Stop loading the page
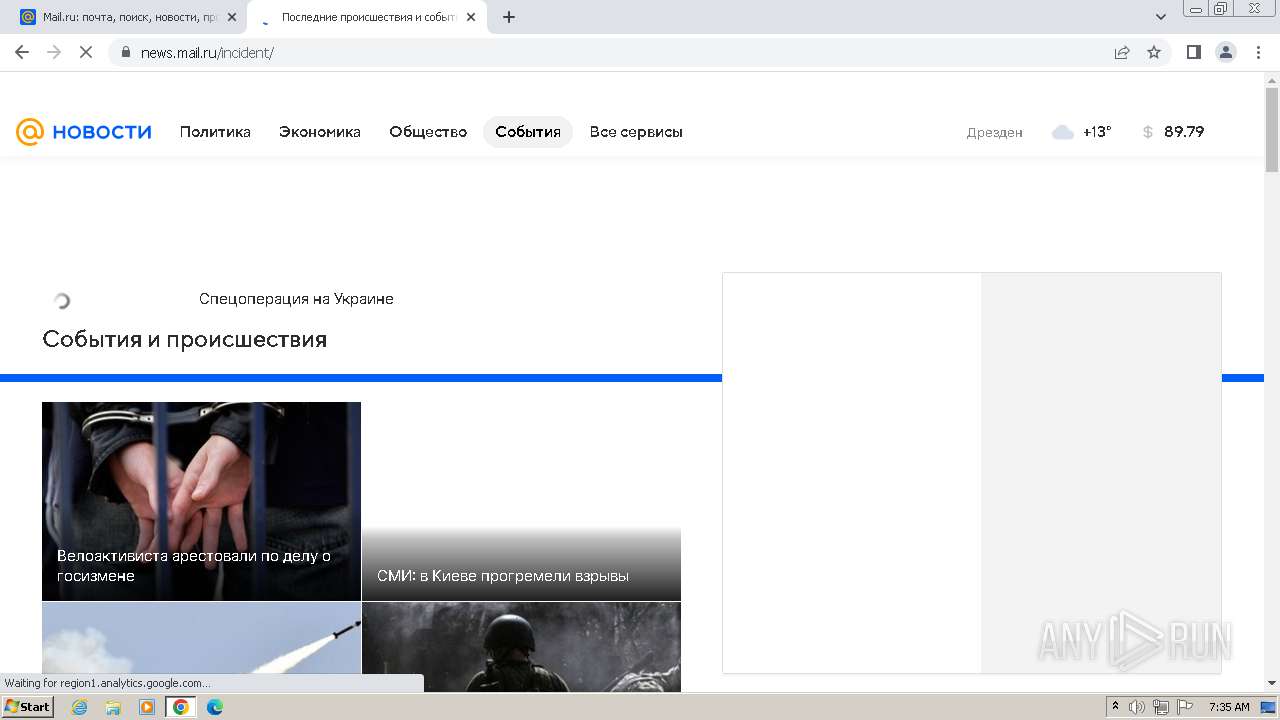1280x720 pixels. [86, 52]
